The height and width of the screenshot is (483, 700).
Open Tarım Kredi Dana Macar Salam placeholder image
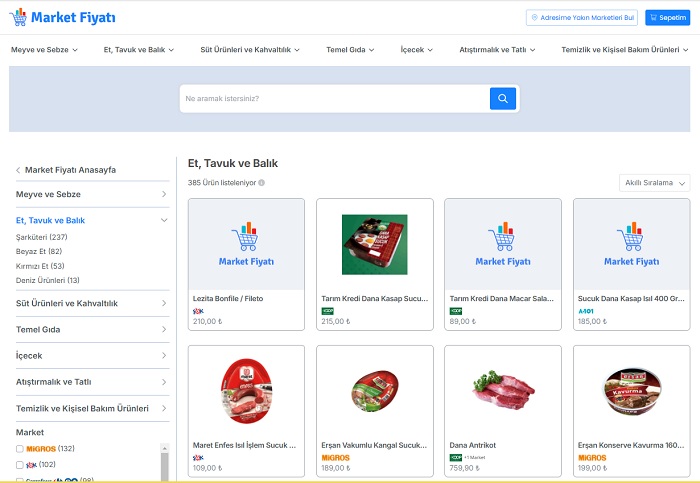(x=503, y=245)
